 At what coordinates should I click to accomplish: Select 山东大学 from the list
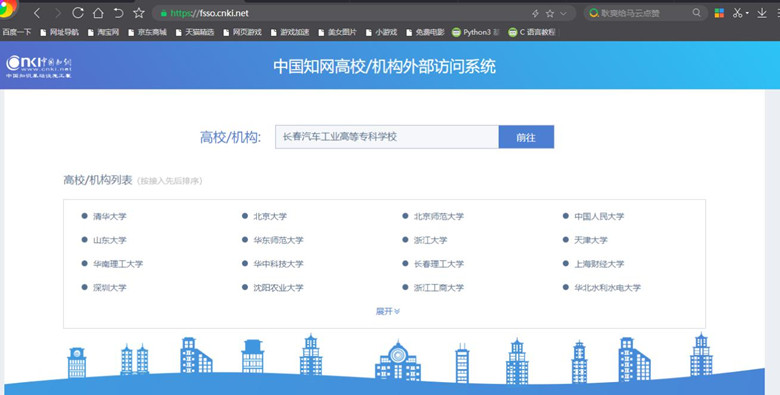(109, 240)
